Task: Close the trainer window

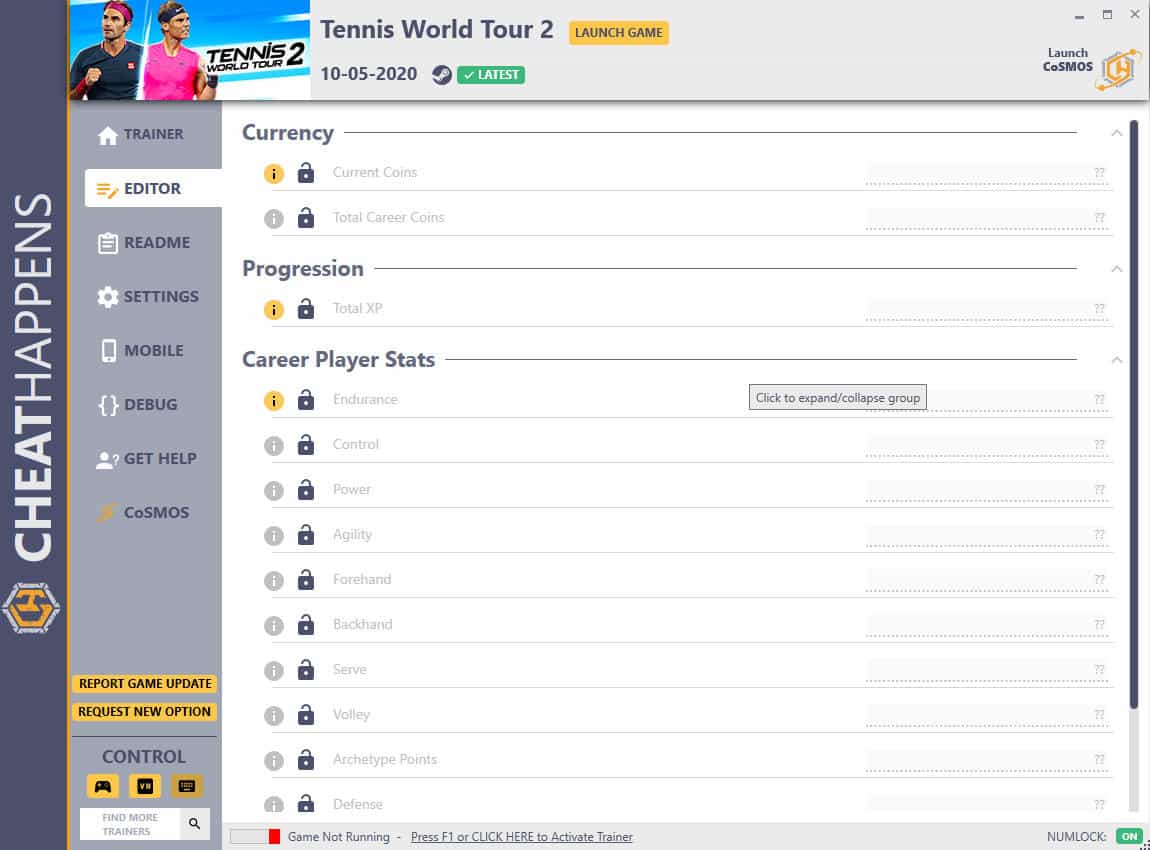Action: pos(1135,14)
